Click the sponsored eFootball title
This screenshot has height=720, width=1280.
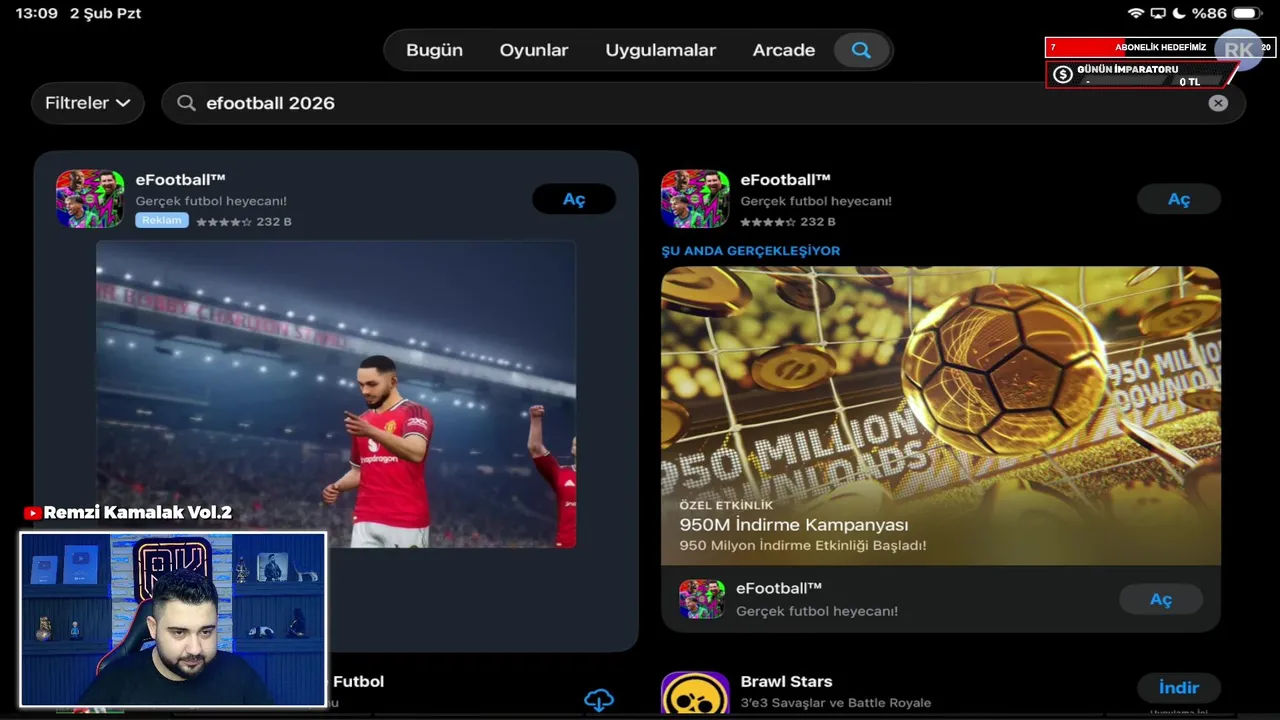coord(180,180)
